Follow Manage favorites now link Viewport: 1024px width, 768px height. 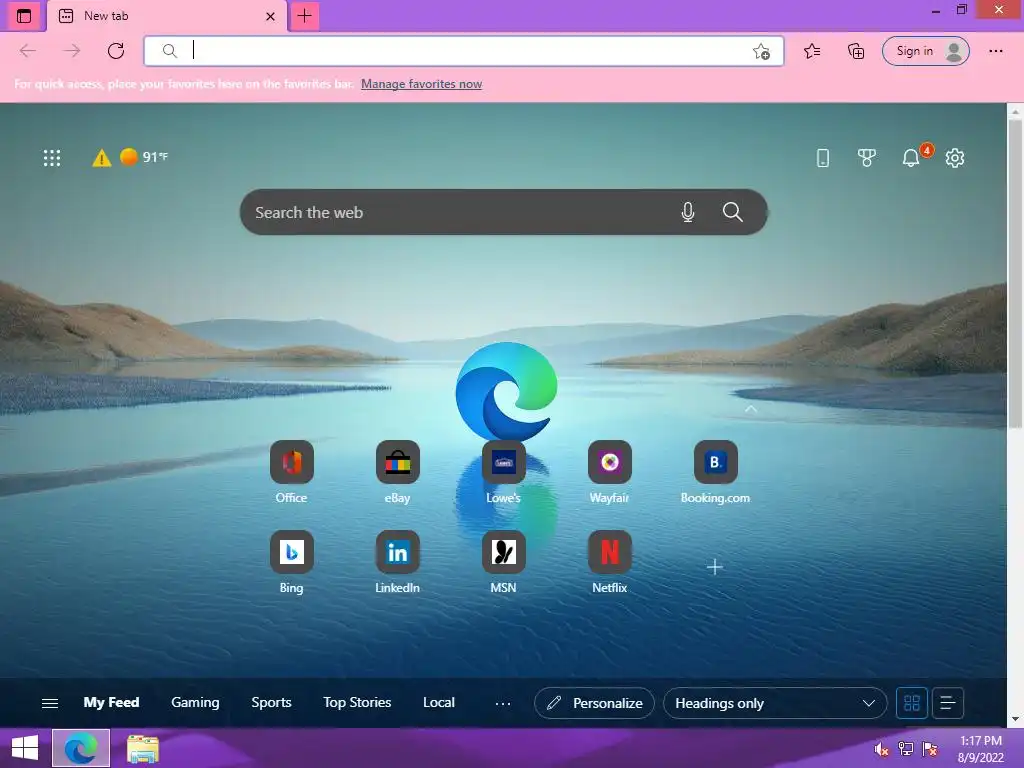(421, 84)
